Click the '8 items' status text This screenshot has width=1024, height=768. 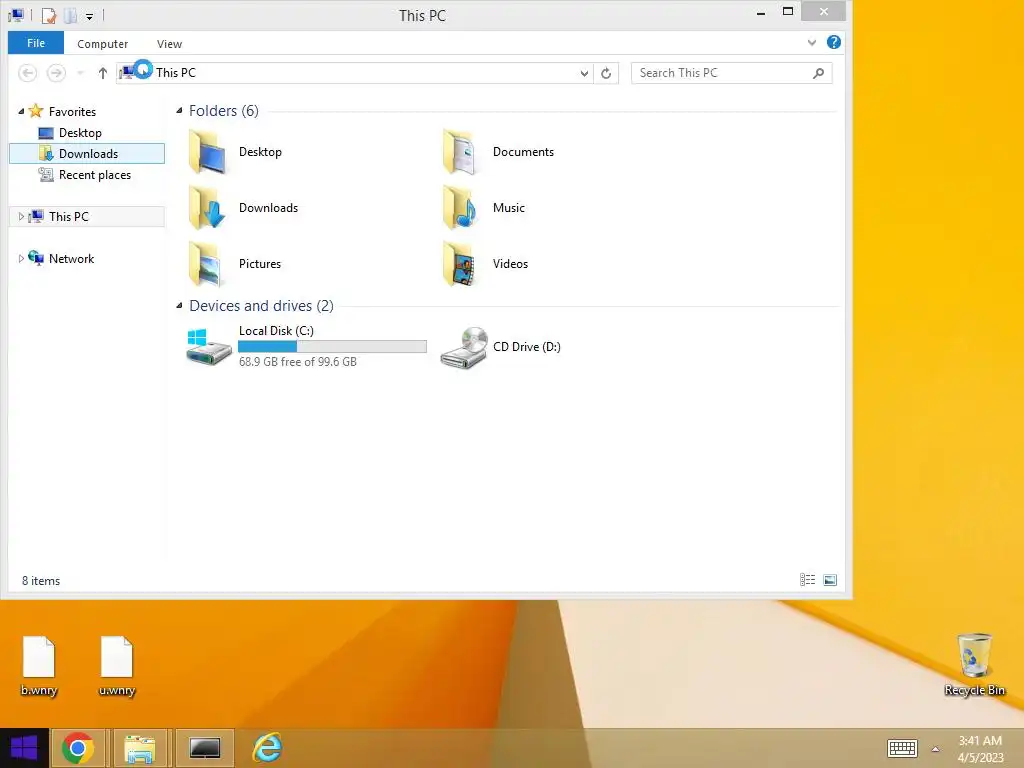(x=41, y=581)
